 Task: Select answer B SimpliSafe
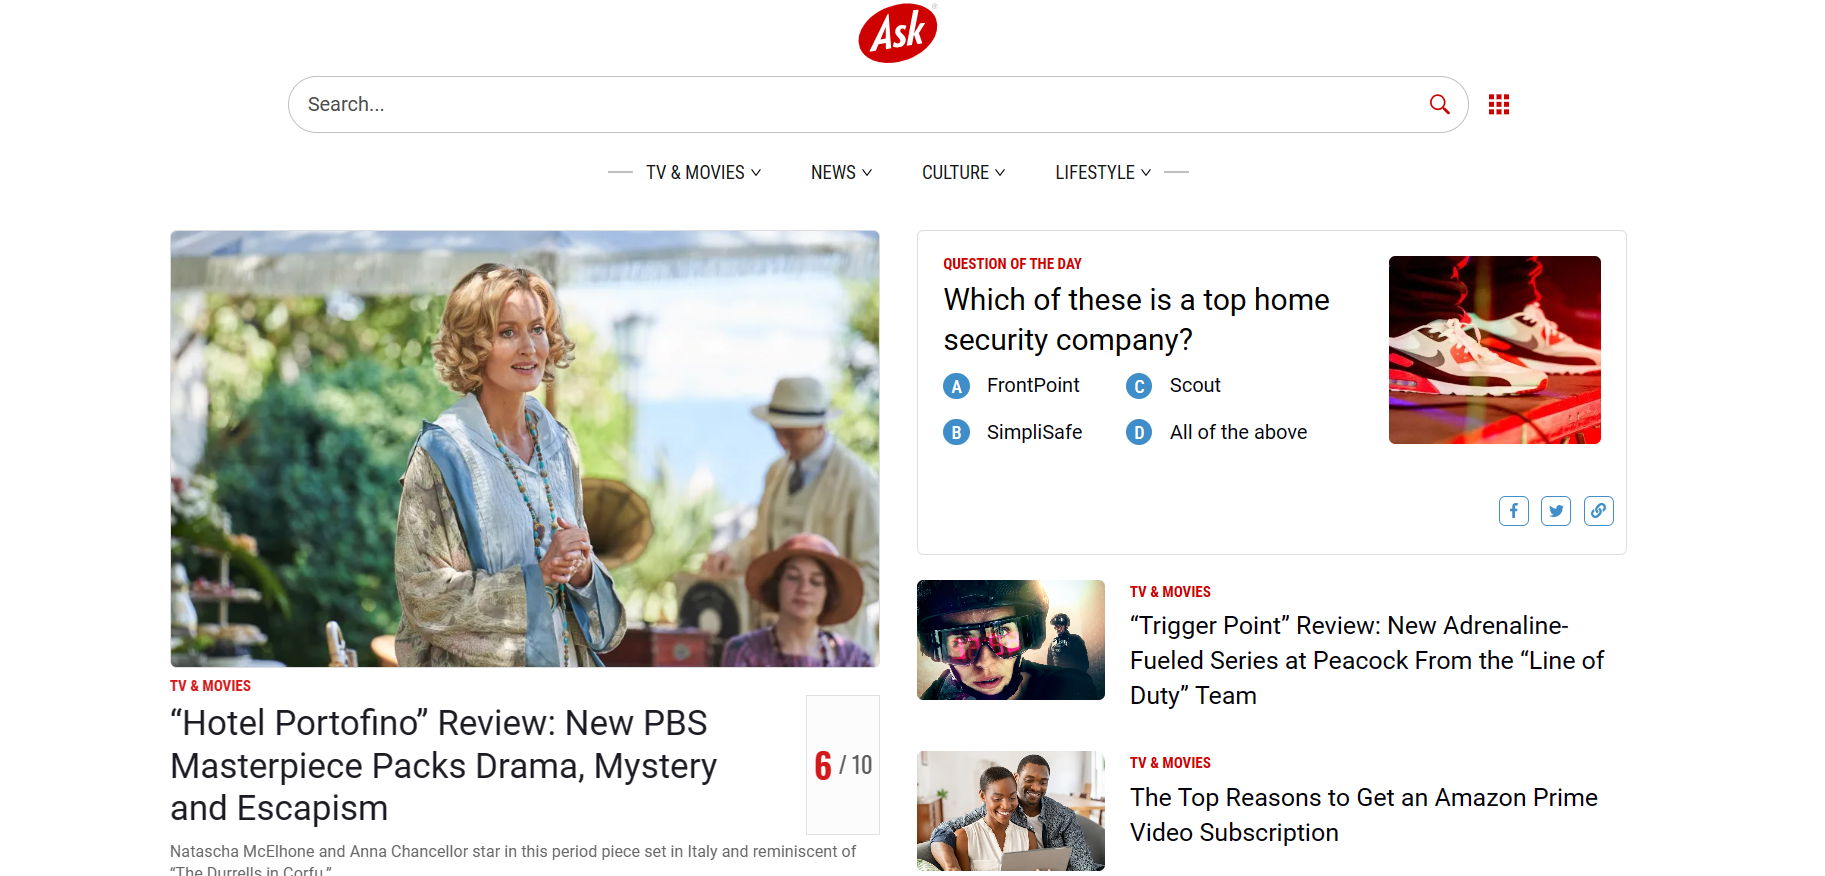(x=1013, y=432)
